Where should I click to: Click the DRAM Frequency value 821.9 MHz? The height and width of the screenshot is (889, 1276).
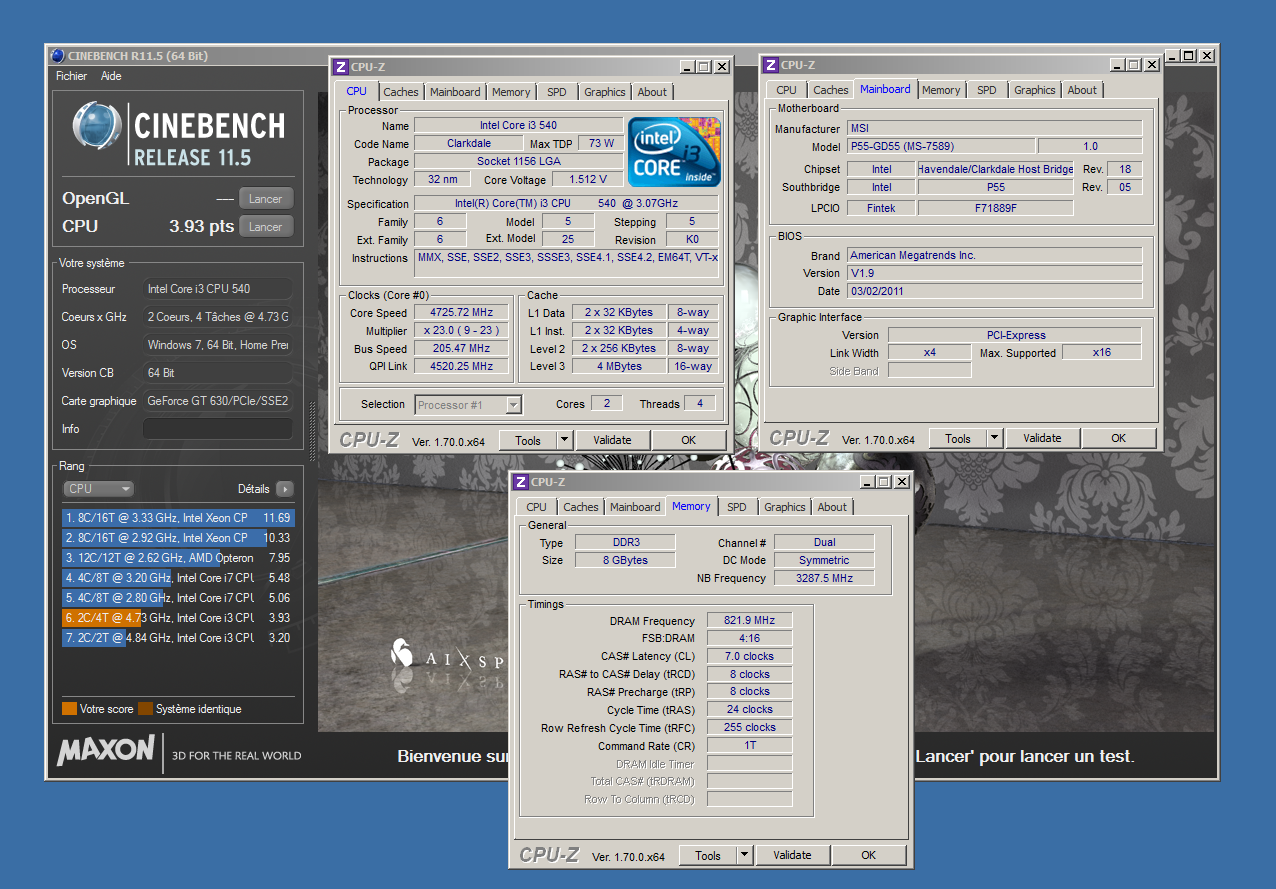pyautogui.click(x=750, y=621)
